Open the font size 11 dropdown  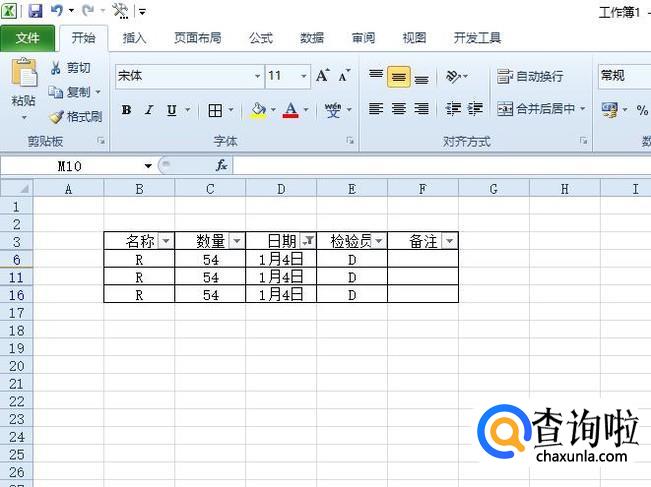tap(303, 76)
